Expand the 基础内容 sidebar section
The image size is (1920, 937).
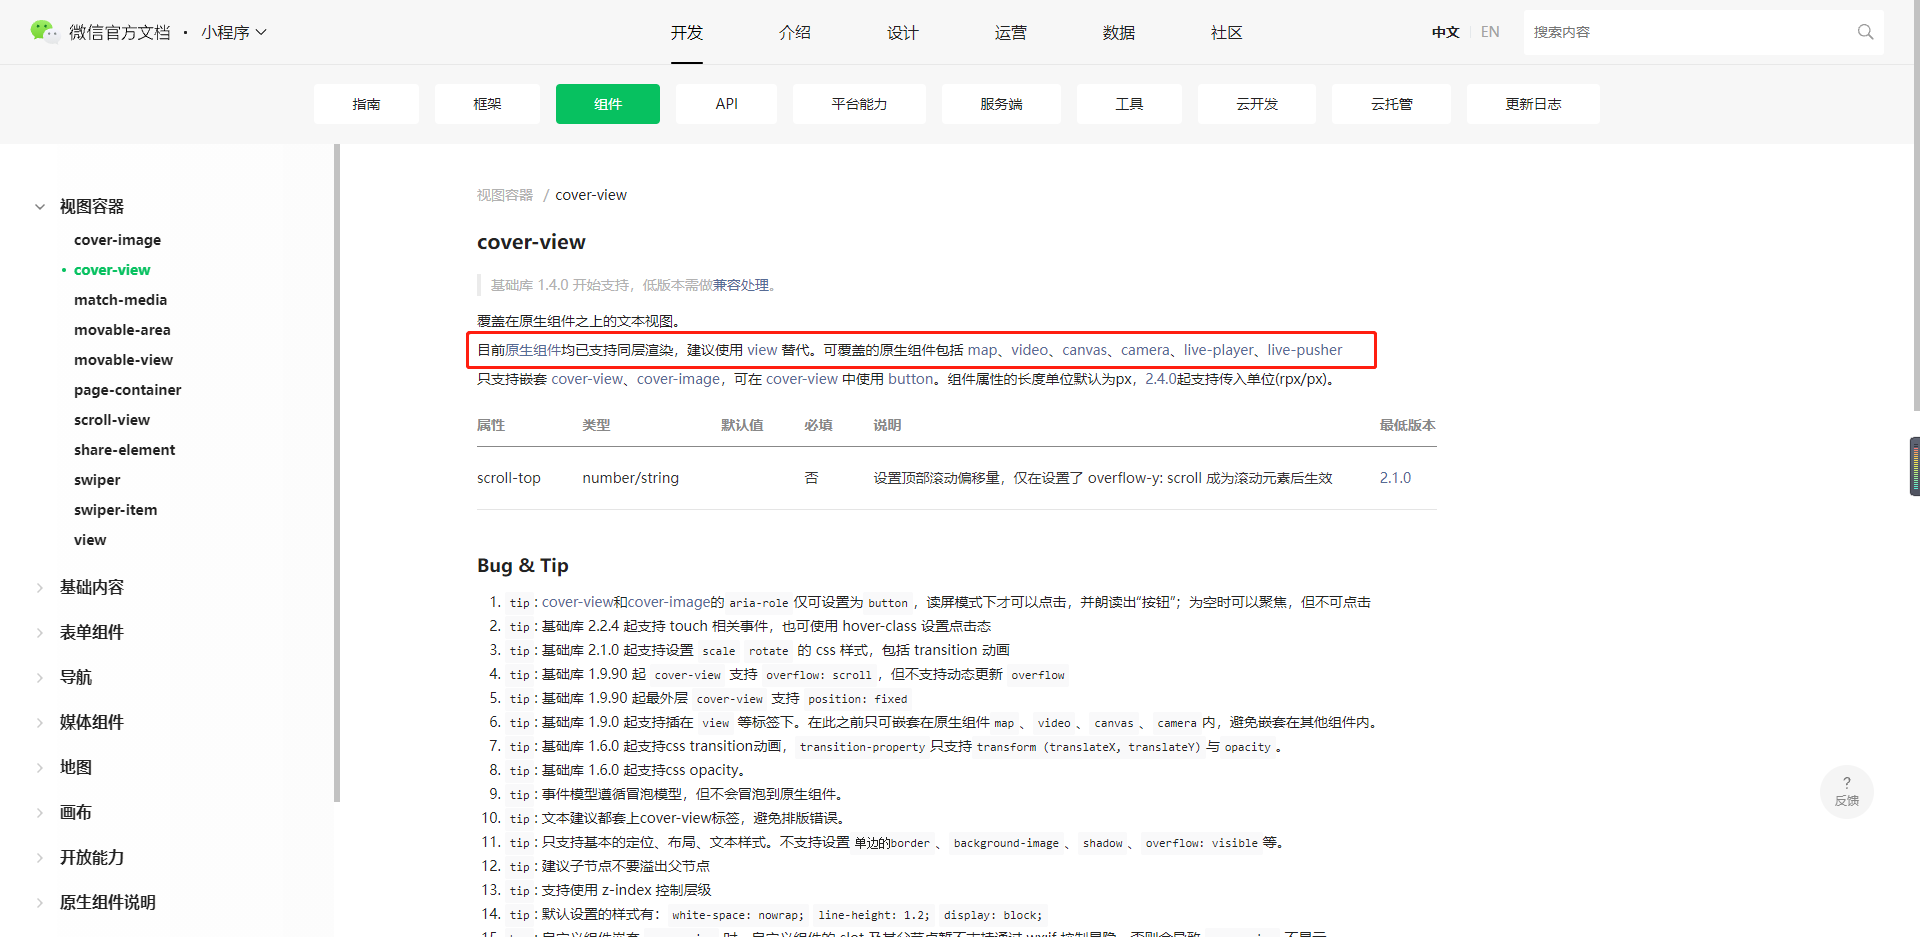[x=40, y=587]
